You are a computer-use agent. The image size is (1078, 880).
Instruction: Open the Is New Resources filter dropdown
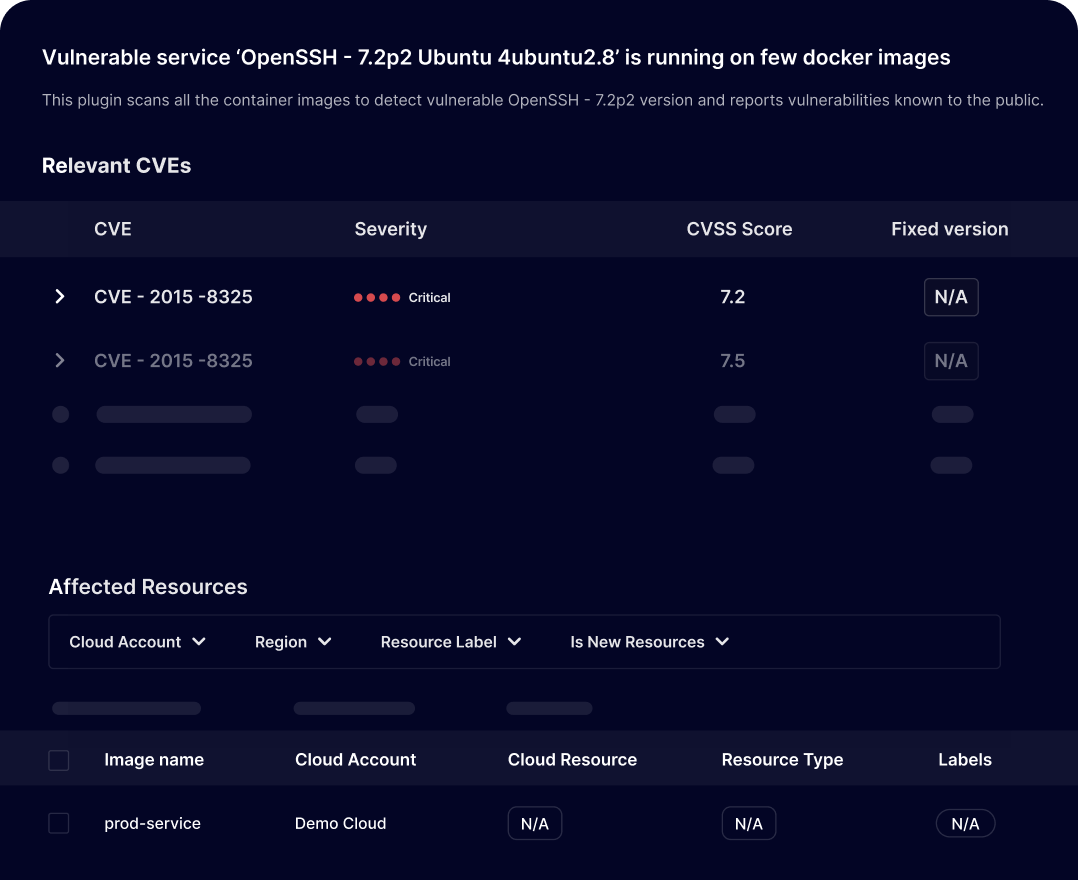pyautogui.click(x=649, y=642)
